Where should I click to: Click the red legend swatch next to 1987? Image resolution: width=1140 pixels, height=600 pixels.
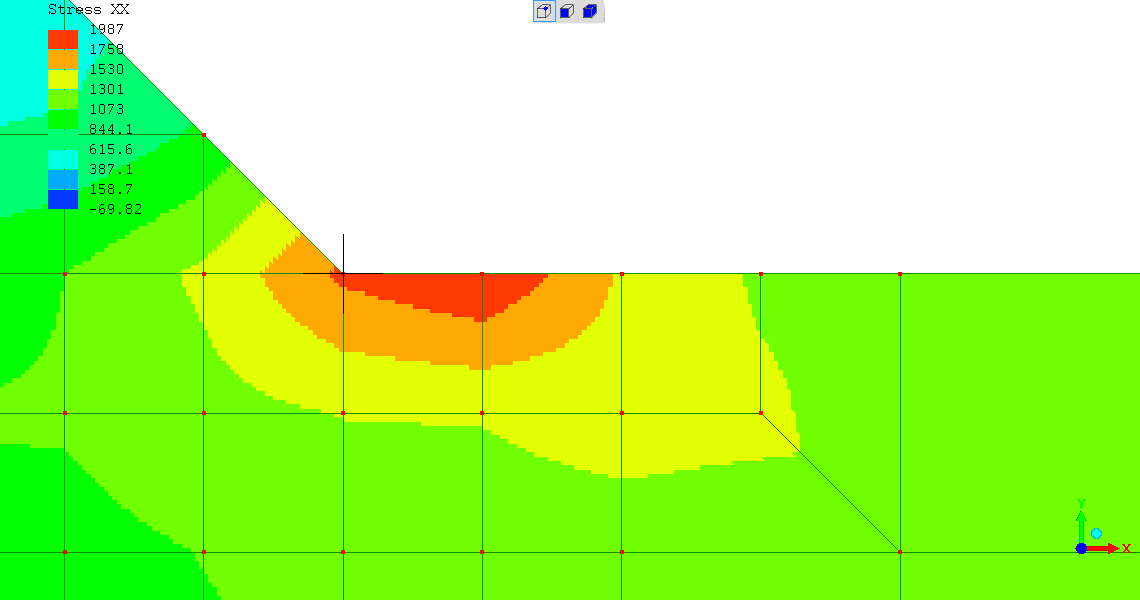62,40
